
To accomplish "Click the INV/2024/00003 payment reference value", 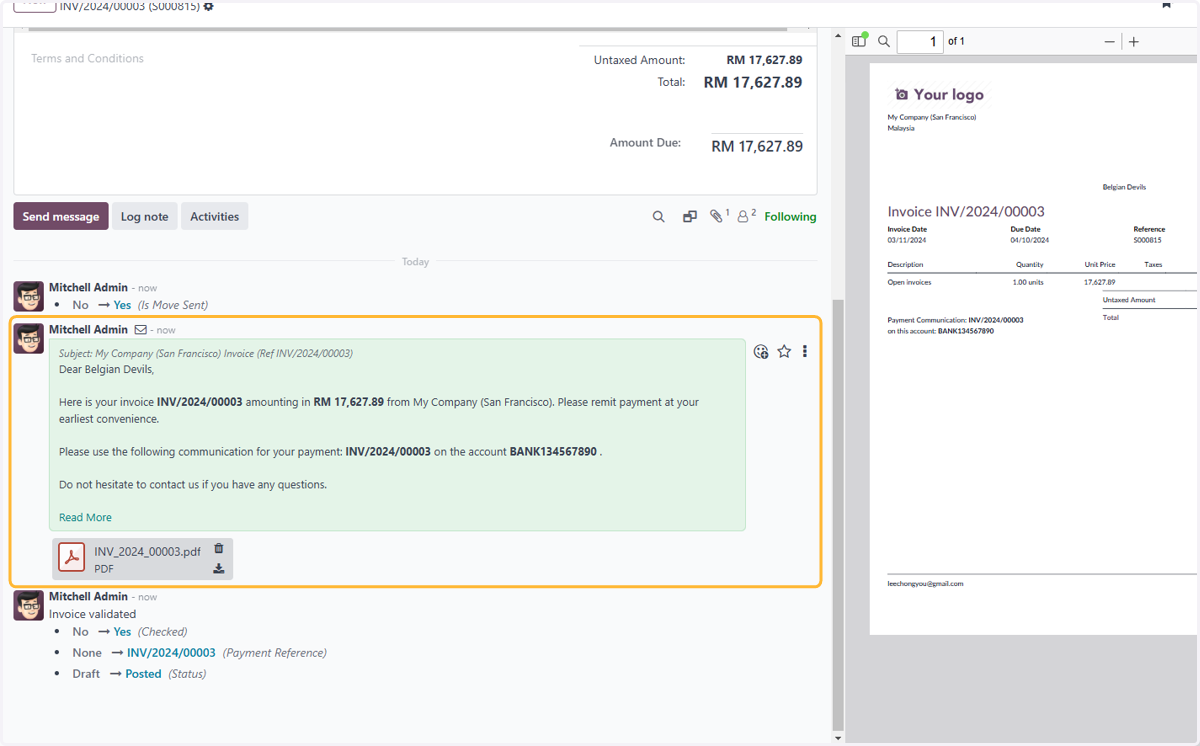I will tap(171, 652).
